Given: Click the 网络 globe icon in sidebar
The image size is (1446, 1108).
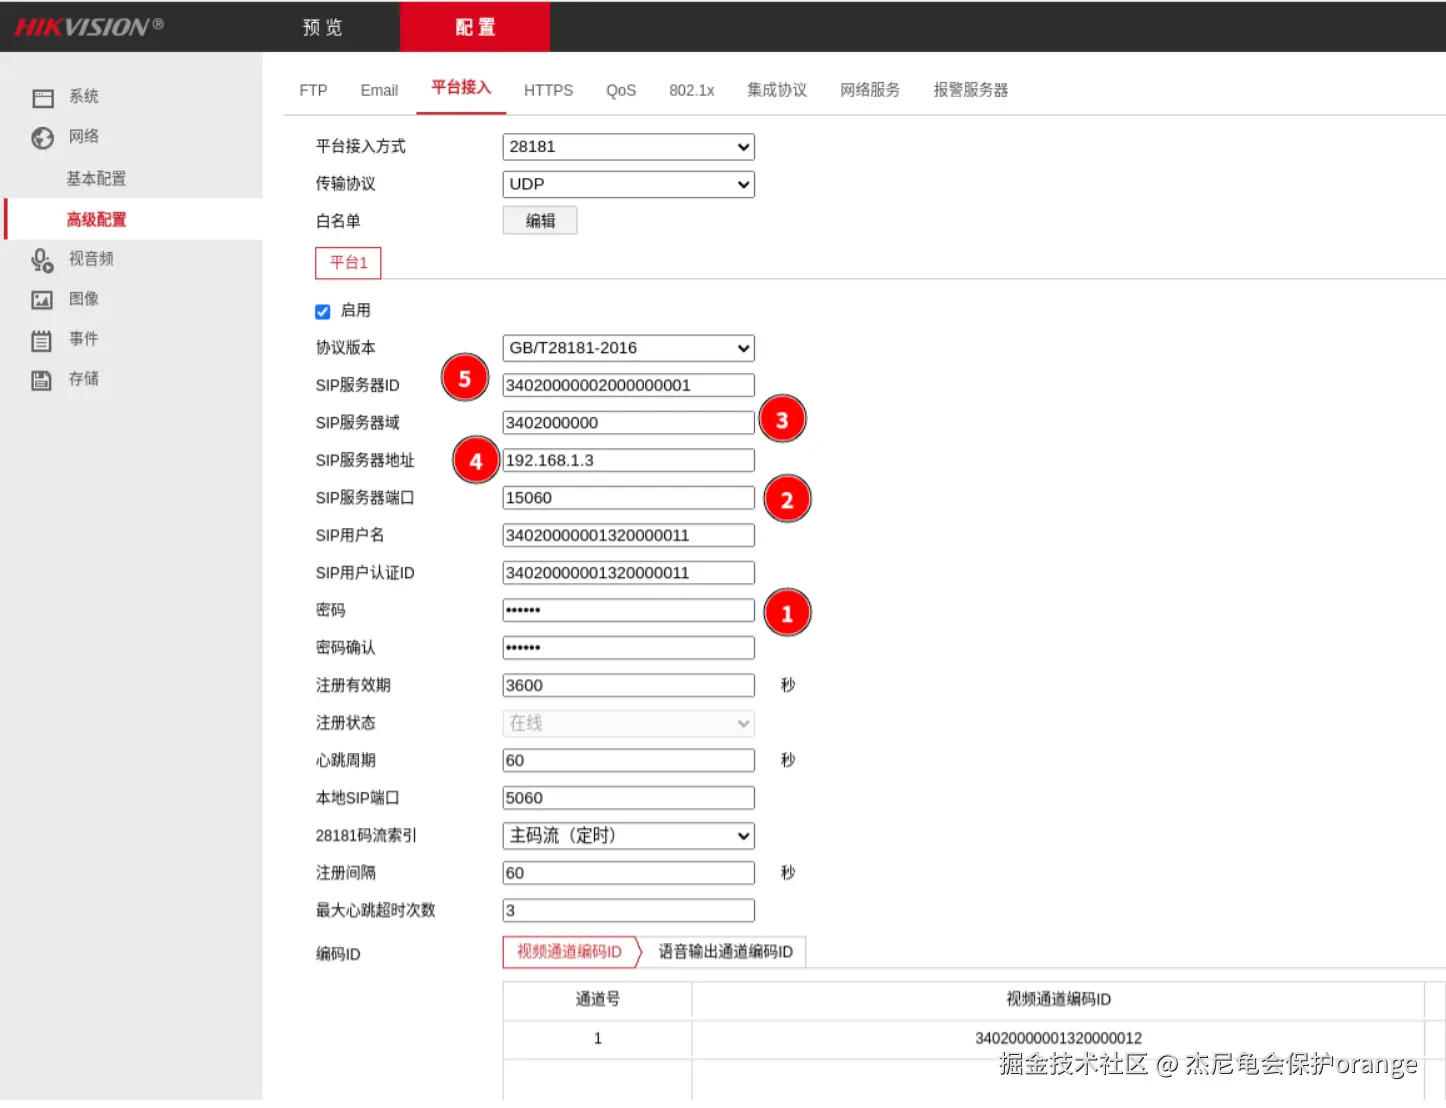Looking at the screenshot, I should 42,138.
